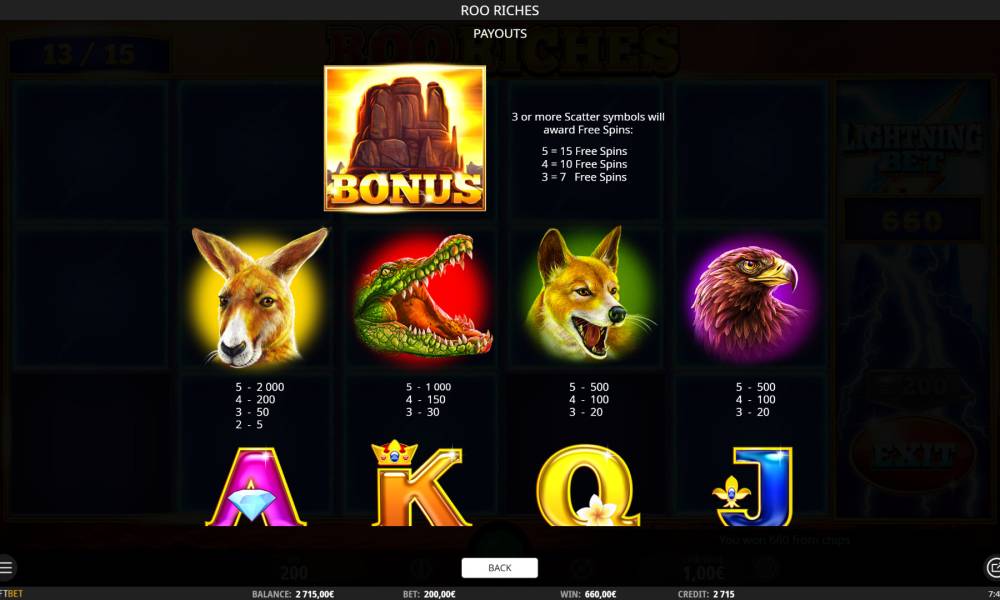Click the bet amount 200,00€

439,594
